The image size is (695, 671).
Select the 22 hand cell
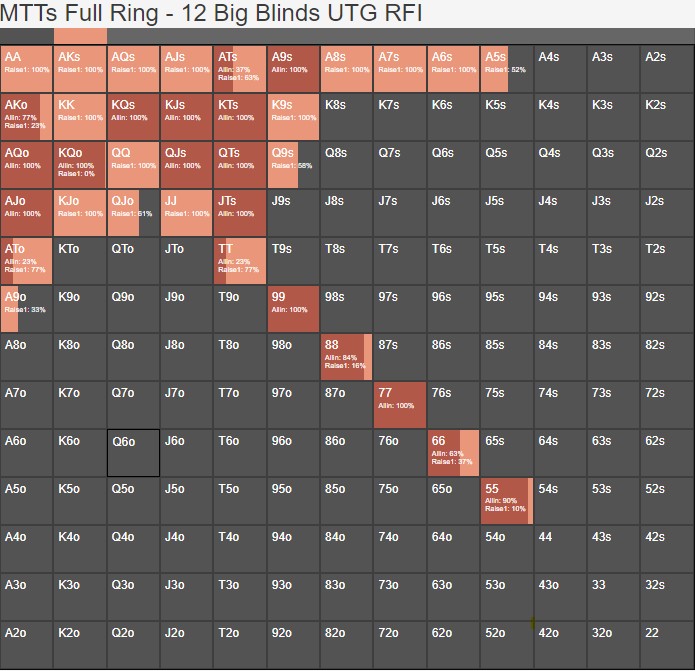click(x=668, y=645)
